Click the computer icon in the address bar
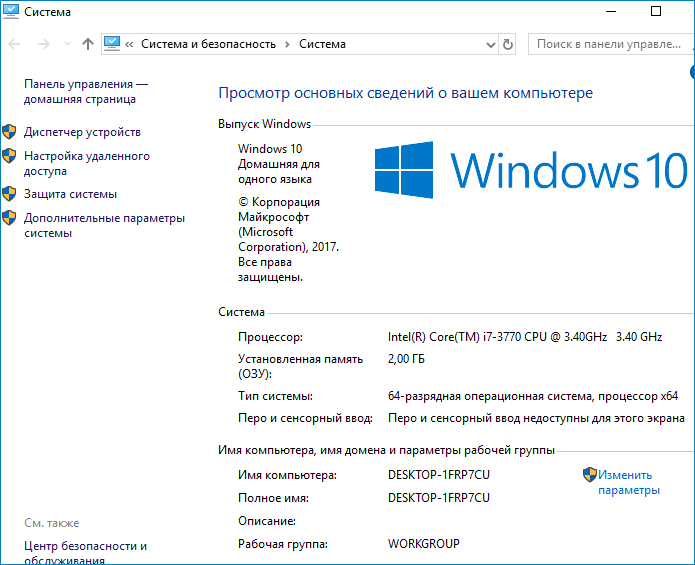 tap(112, 44)
